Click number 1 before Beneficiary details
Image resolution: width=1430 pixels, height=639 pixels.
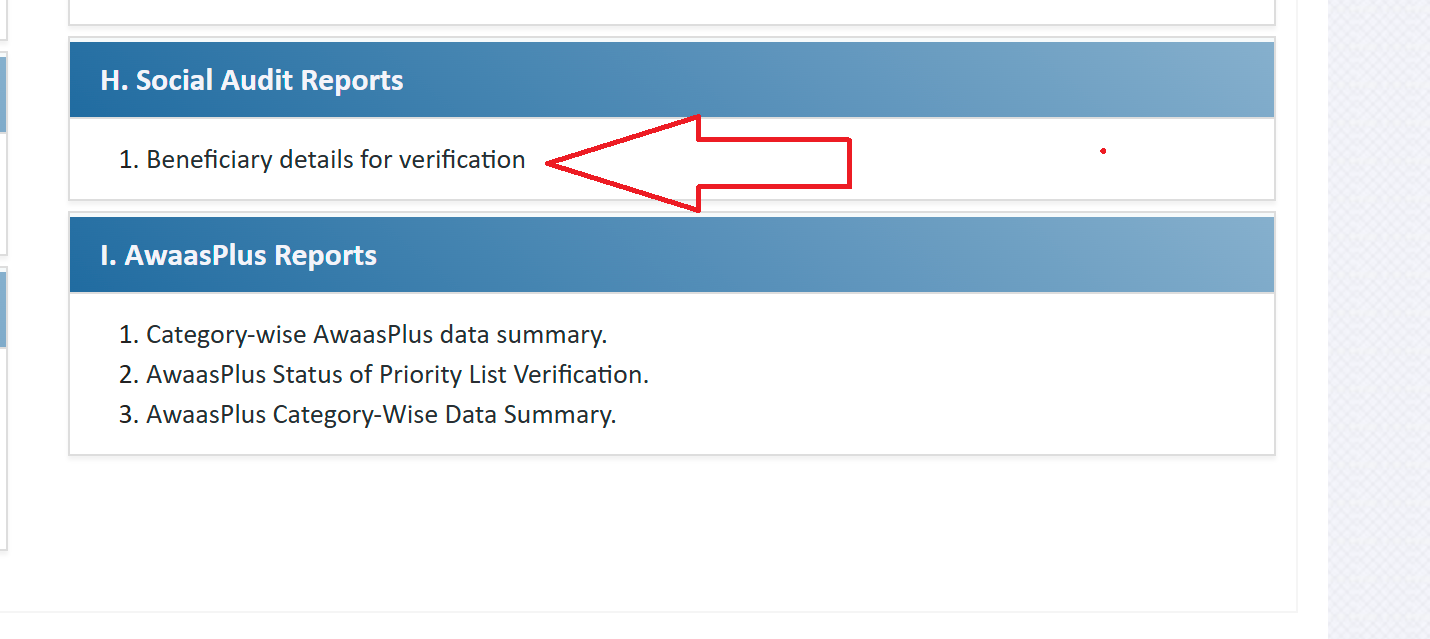127,160
